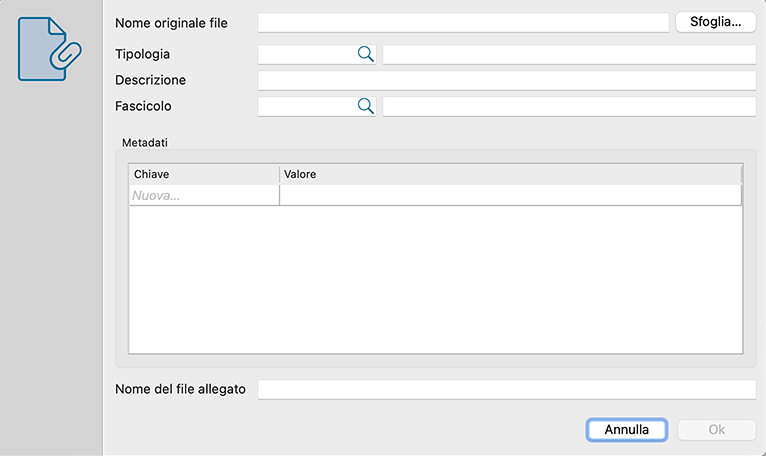The width and height of the screenshot is (766, 456).
Task: Open the Fascicolo search lookup
Action: (x=366, y=106)
